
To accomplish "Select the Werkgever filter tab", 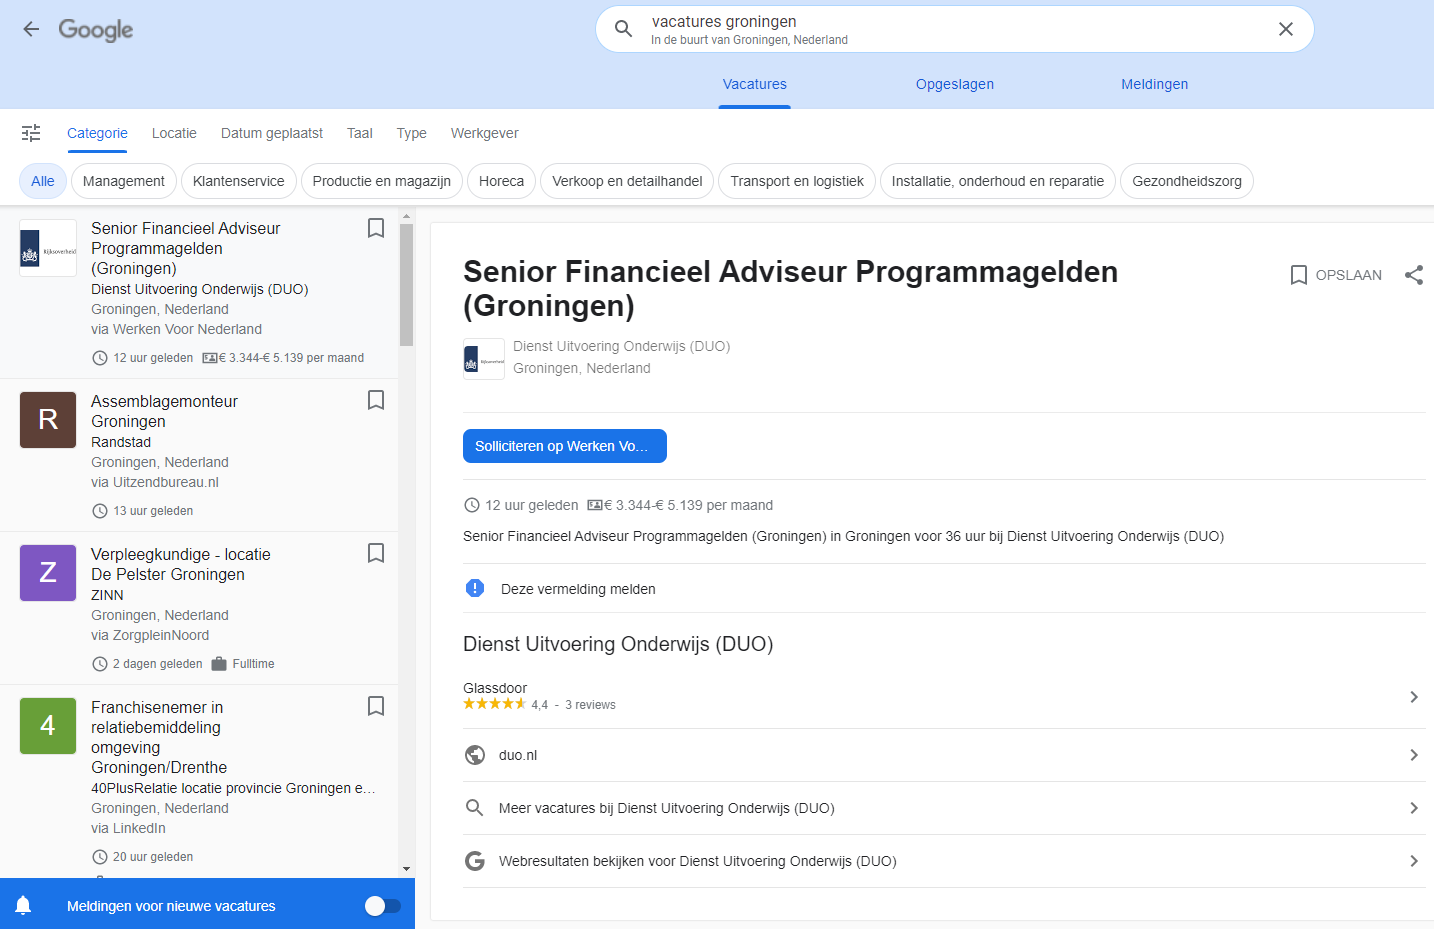I will pos(485,133).
